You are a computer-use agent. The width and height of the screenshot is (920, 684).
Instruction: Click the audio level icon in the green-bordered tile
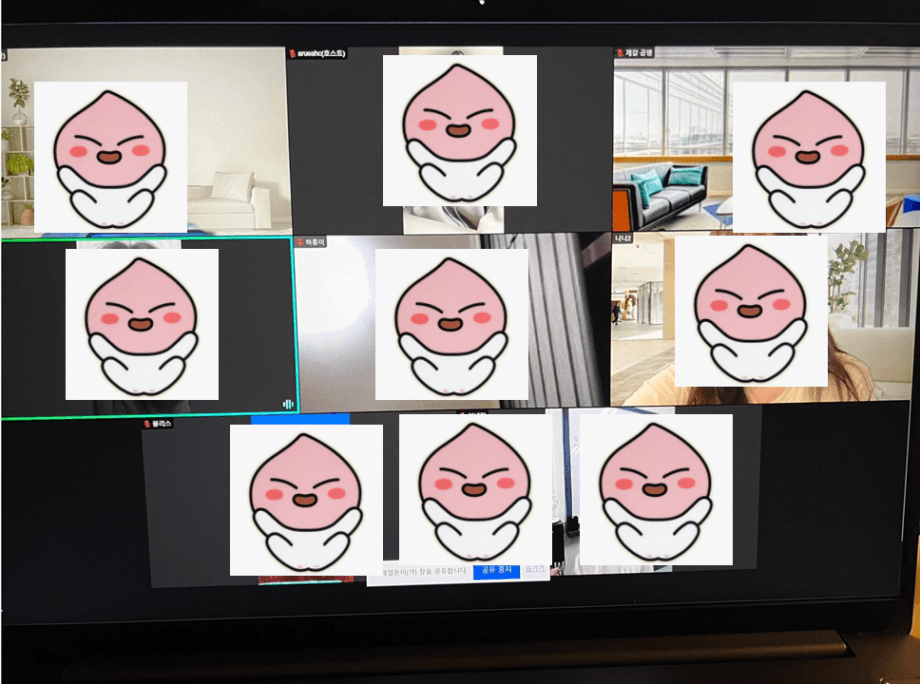(x=288, y=404)
